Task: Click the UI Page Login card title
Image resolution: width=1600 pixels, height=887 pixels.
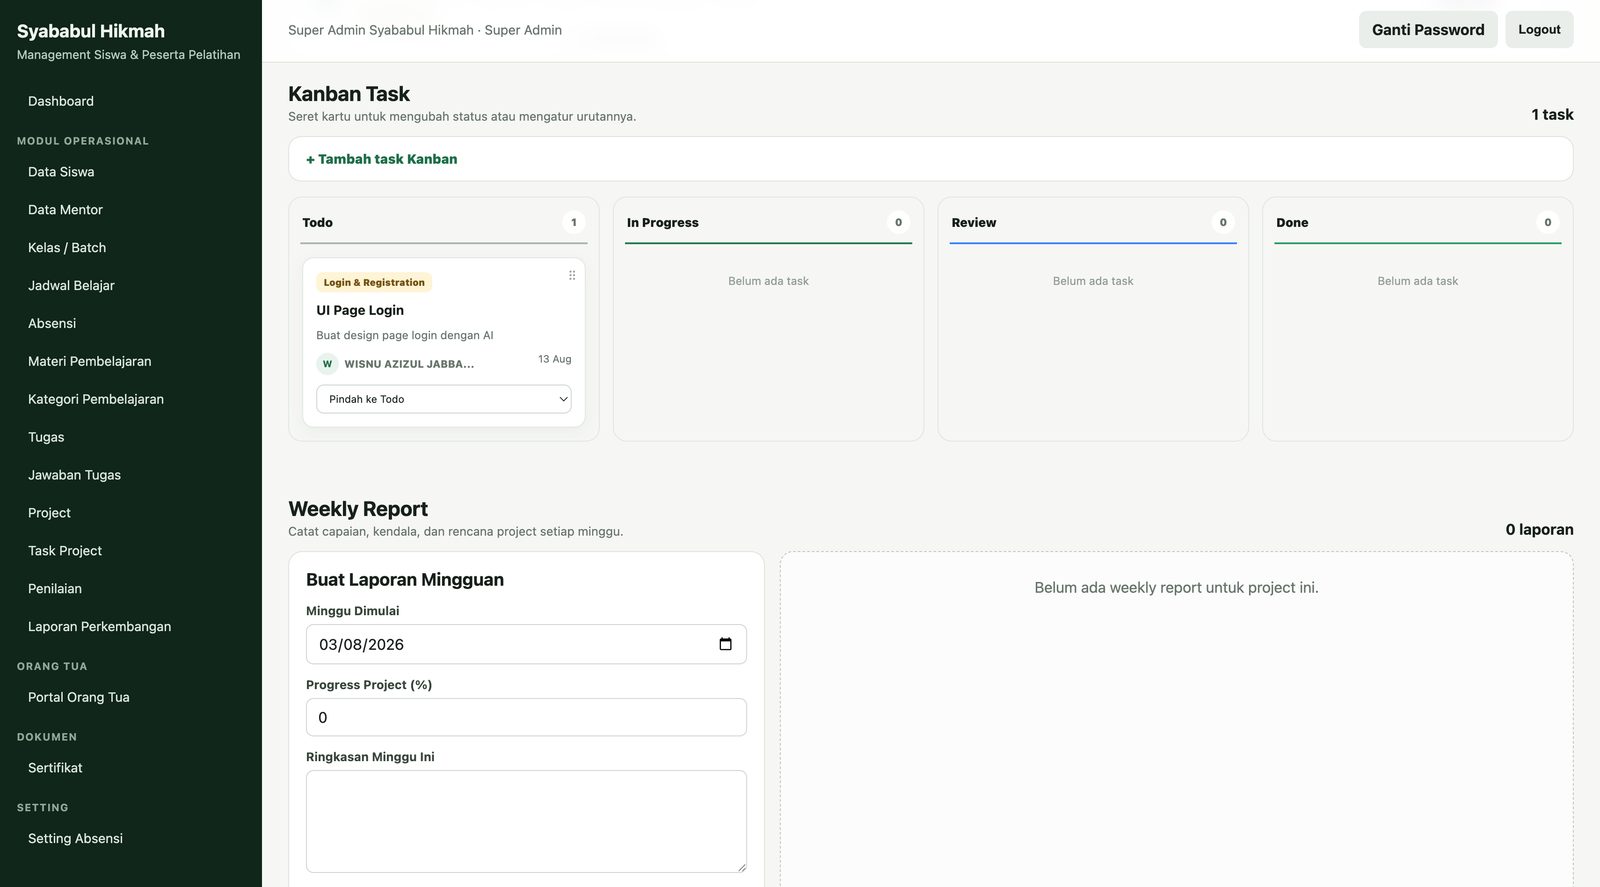Action: click(x=360, y=311)
